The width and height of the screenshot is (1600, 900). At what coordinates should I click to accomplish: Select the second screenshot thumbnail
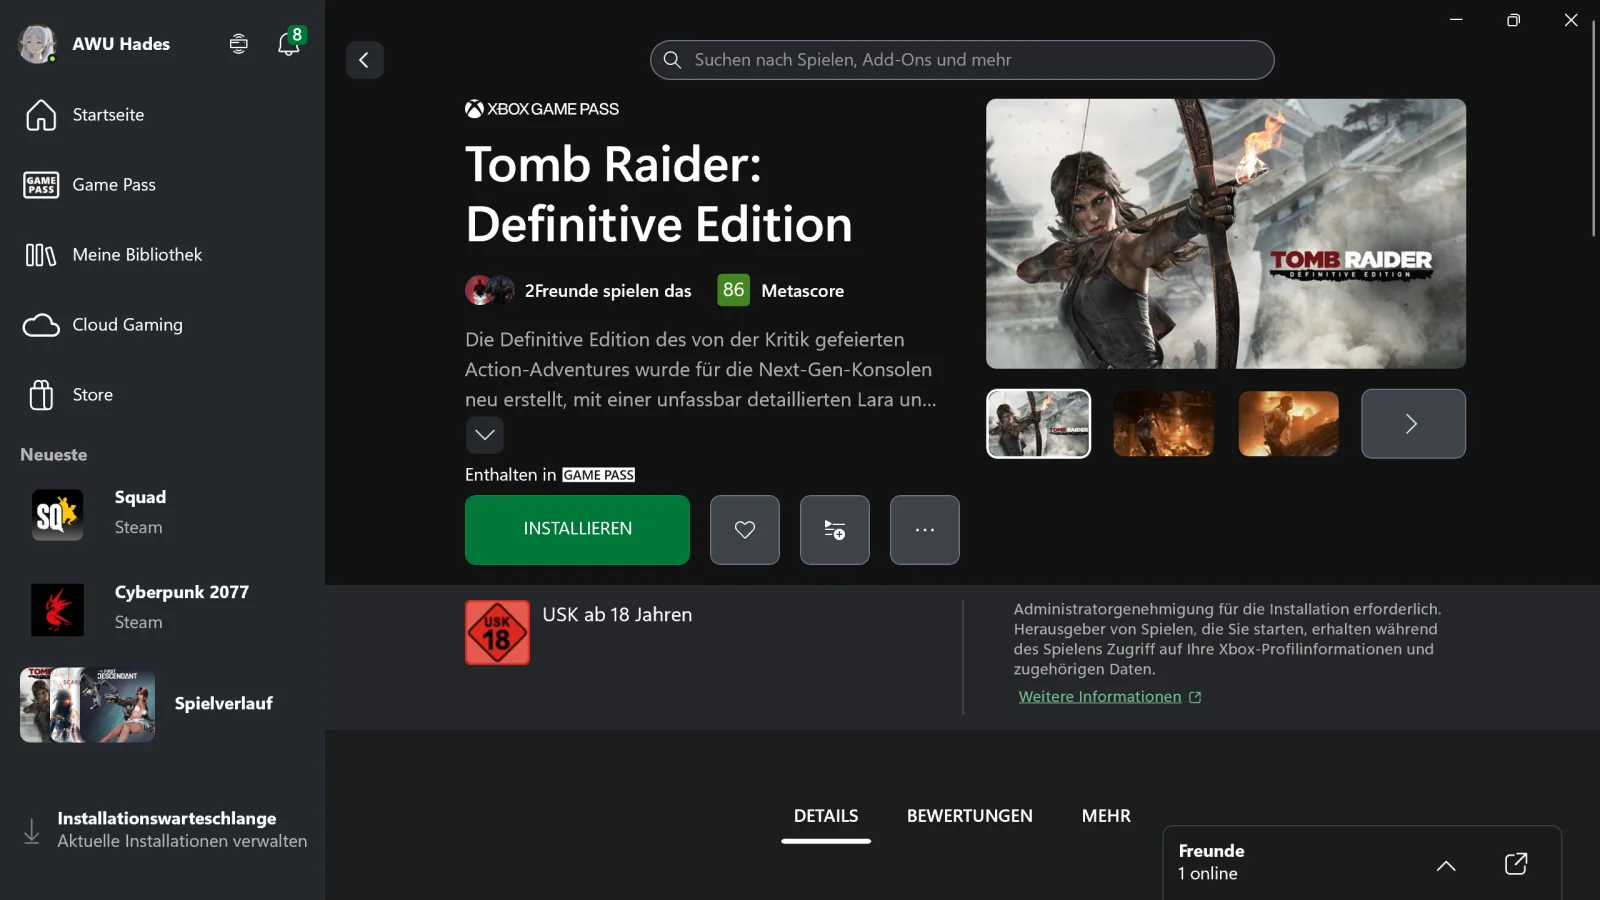click(x=1164, y=424)
